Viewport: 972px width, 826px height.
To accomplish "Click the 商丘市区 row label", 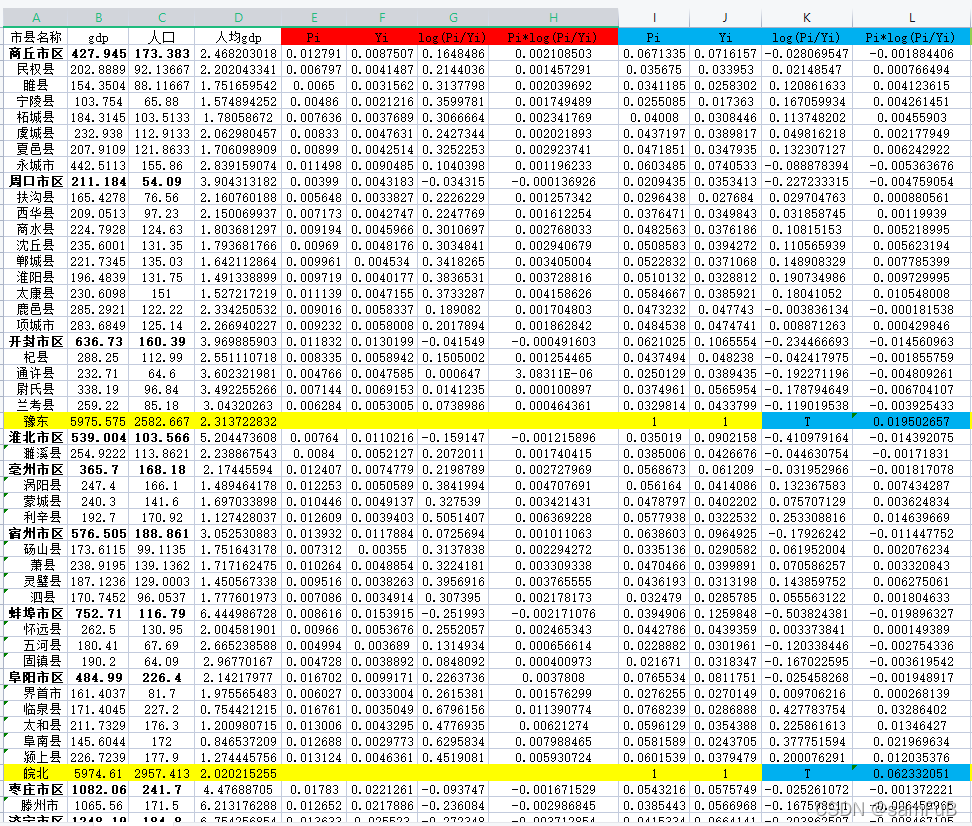I will point(36,53).
